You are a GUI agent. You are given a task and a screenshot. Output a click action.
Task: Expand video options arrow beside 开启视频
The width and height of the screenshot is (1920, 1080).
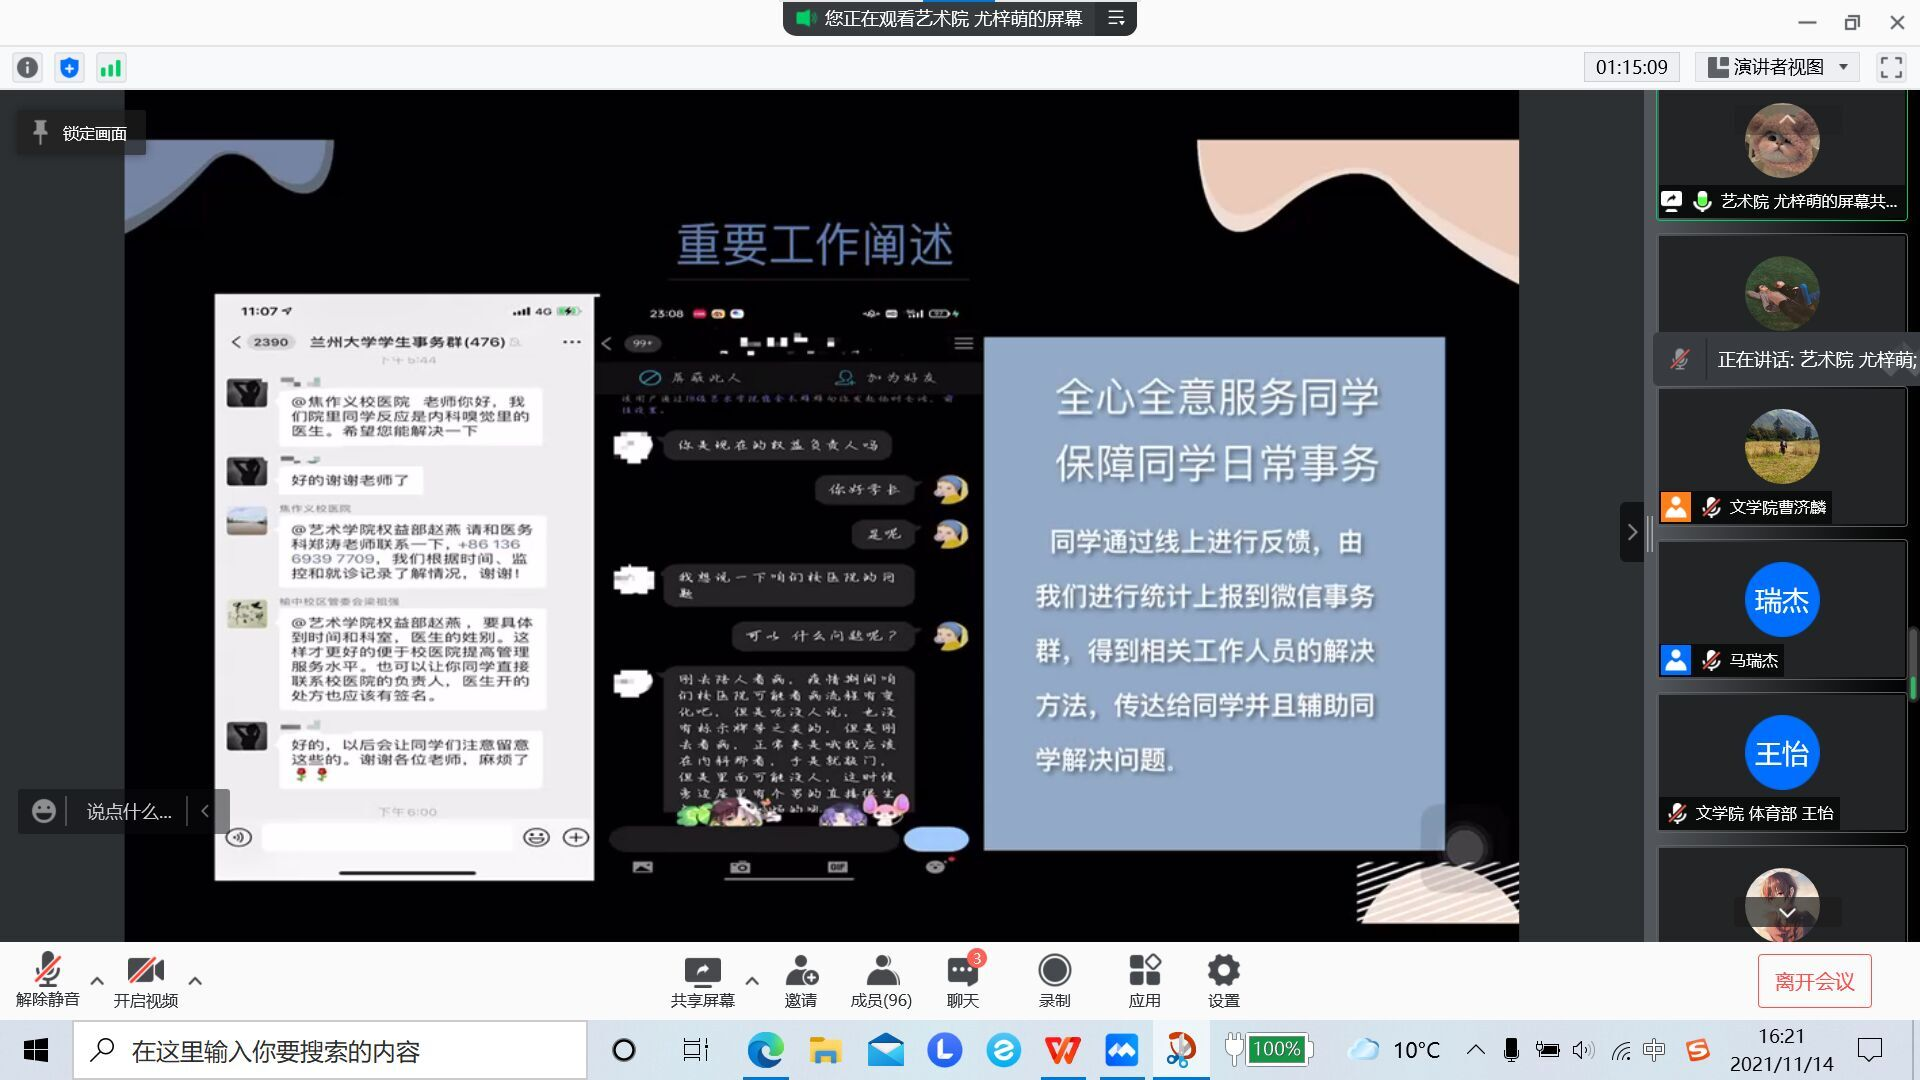click(x=195, y=981)
